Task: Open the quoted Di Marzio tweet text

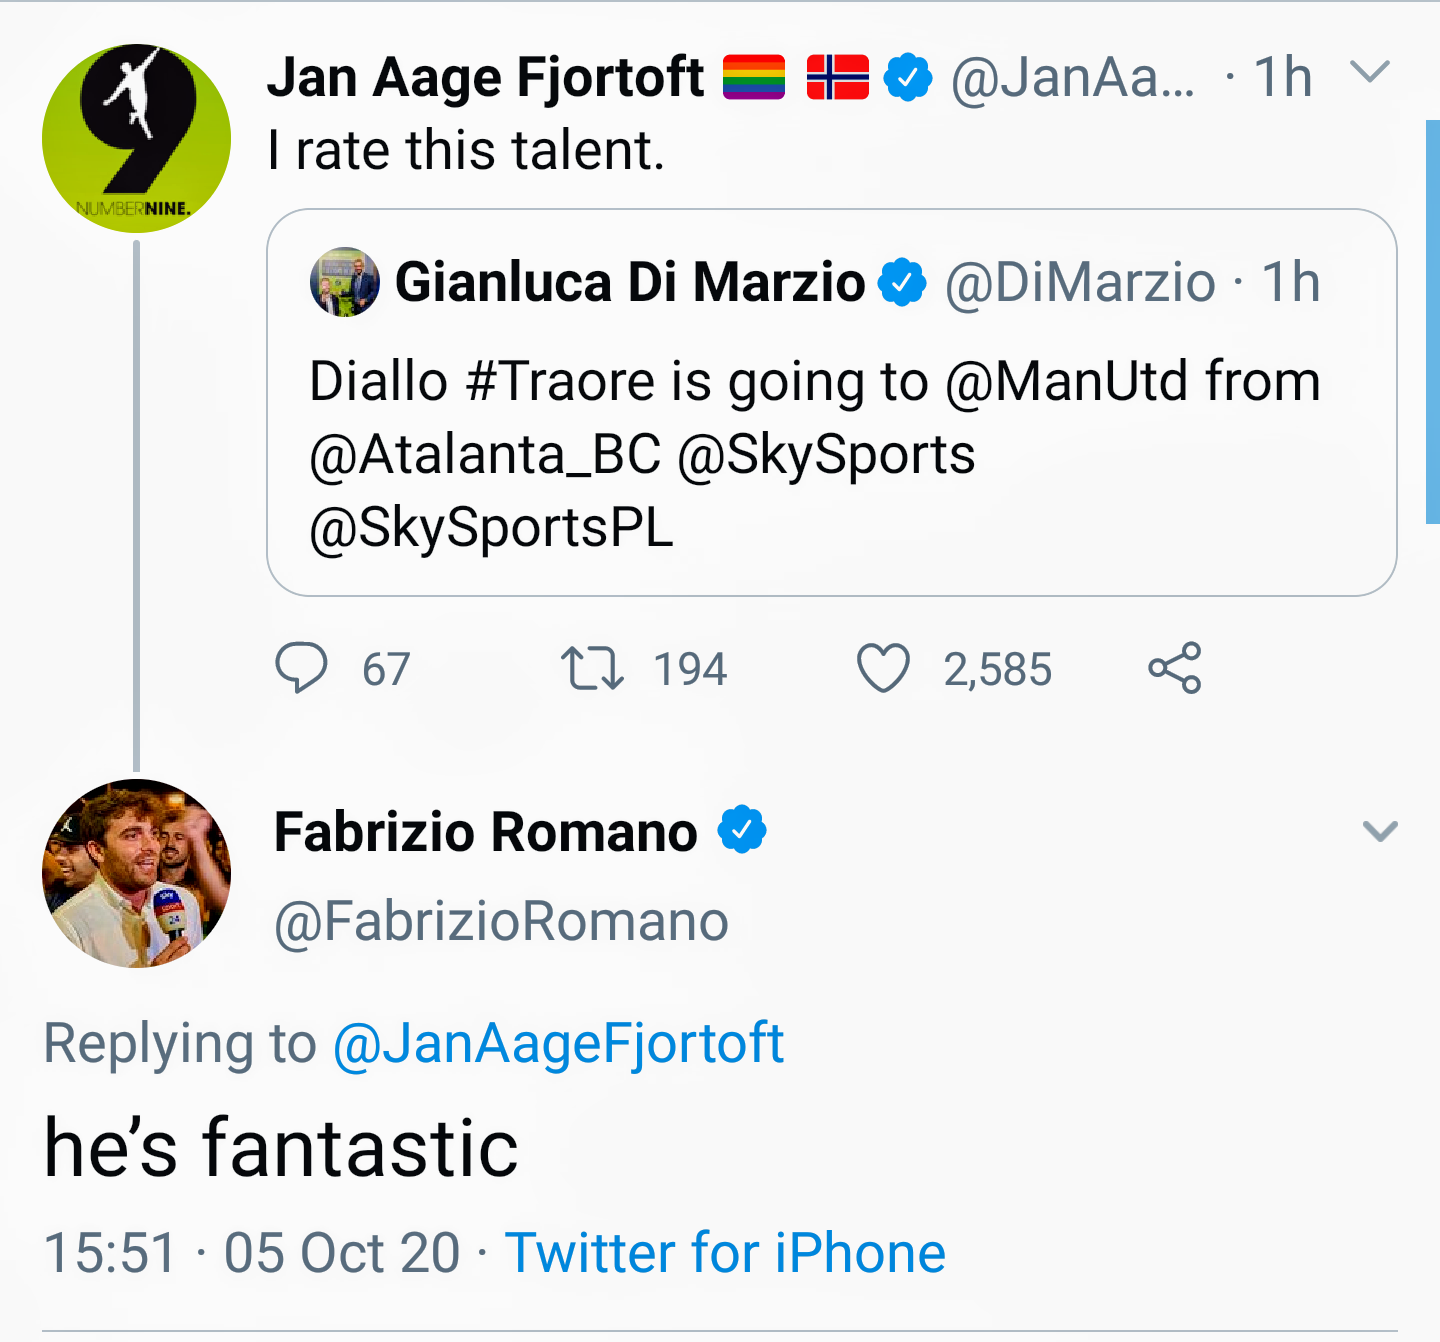Action: (814, 454)
